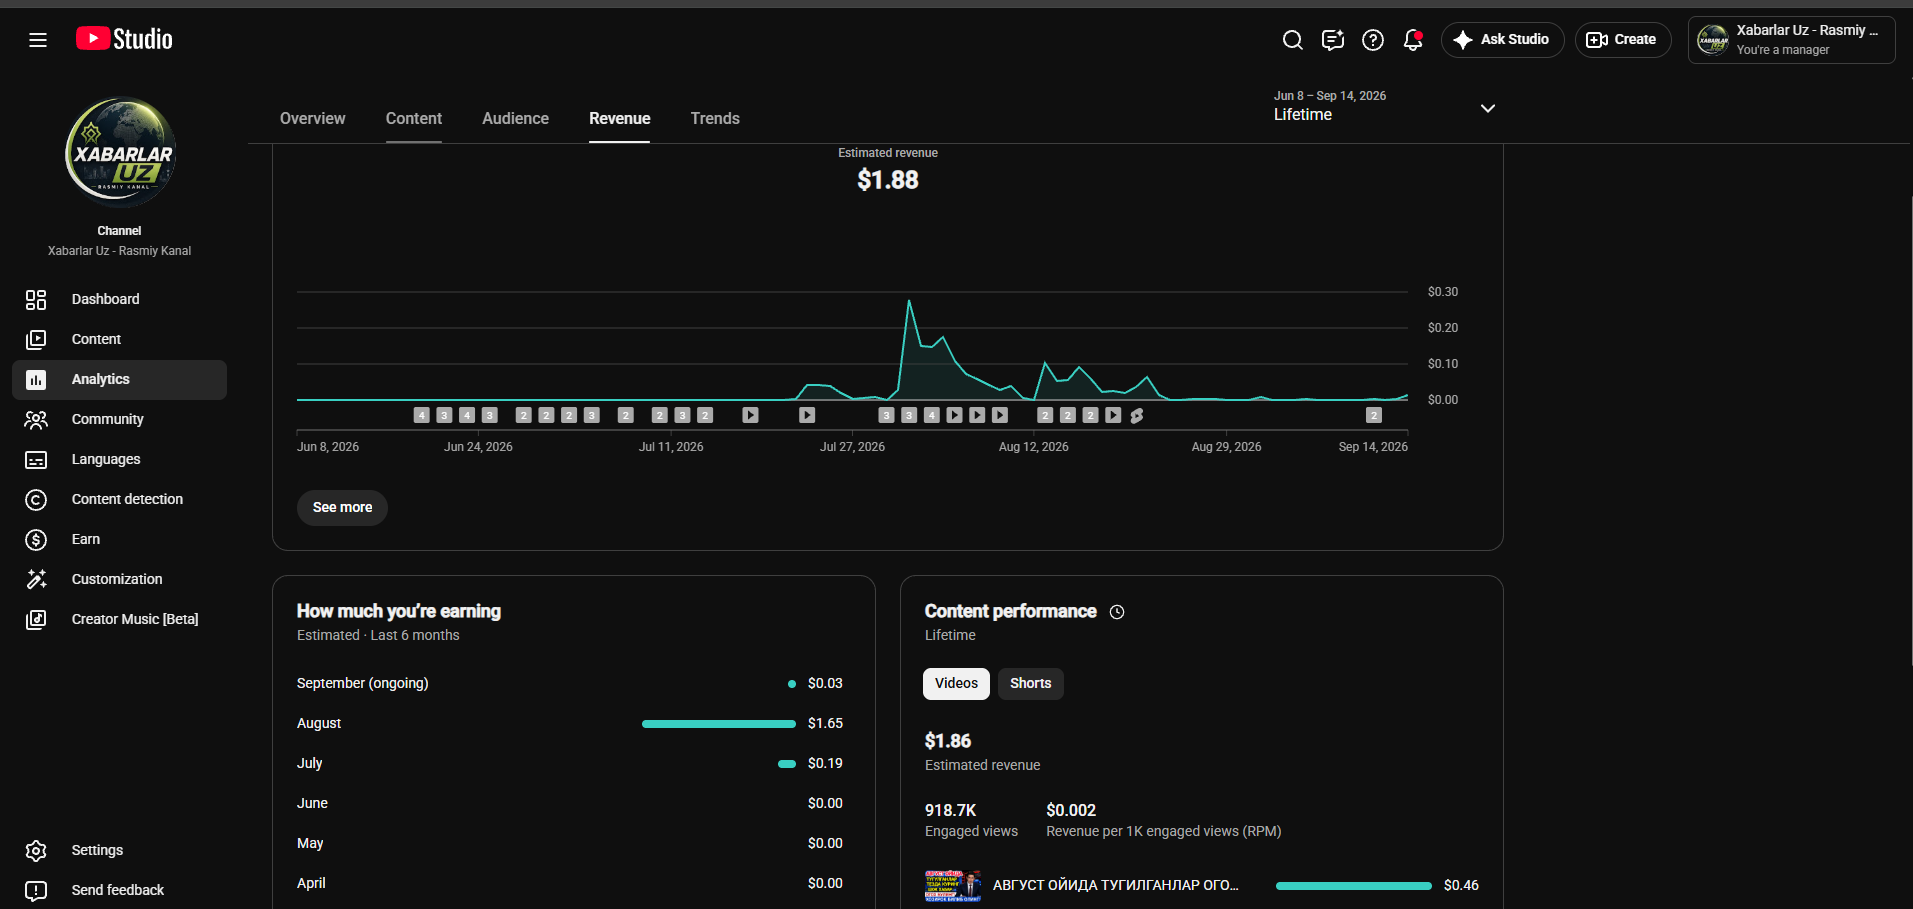
Task: Click the video thumbnail for АВГУСТ ОЙИДА
Action: coord(953,886)
